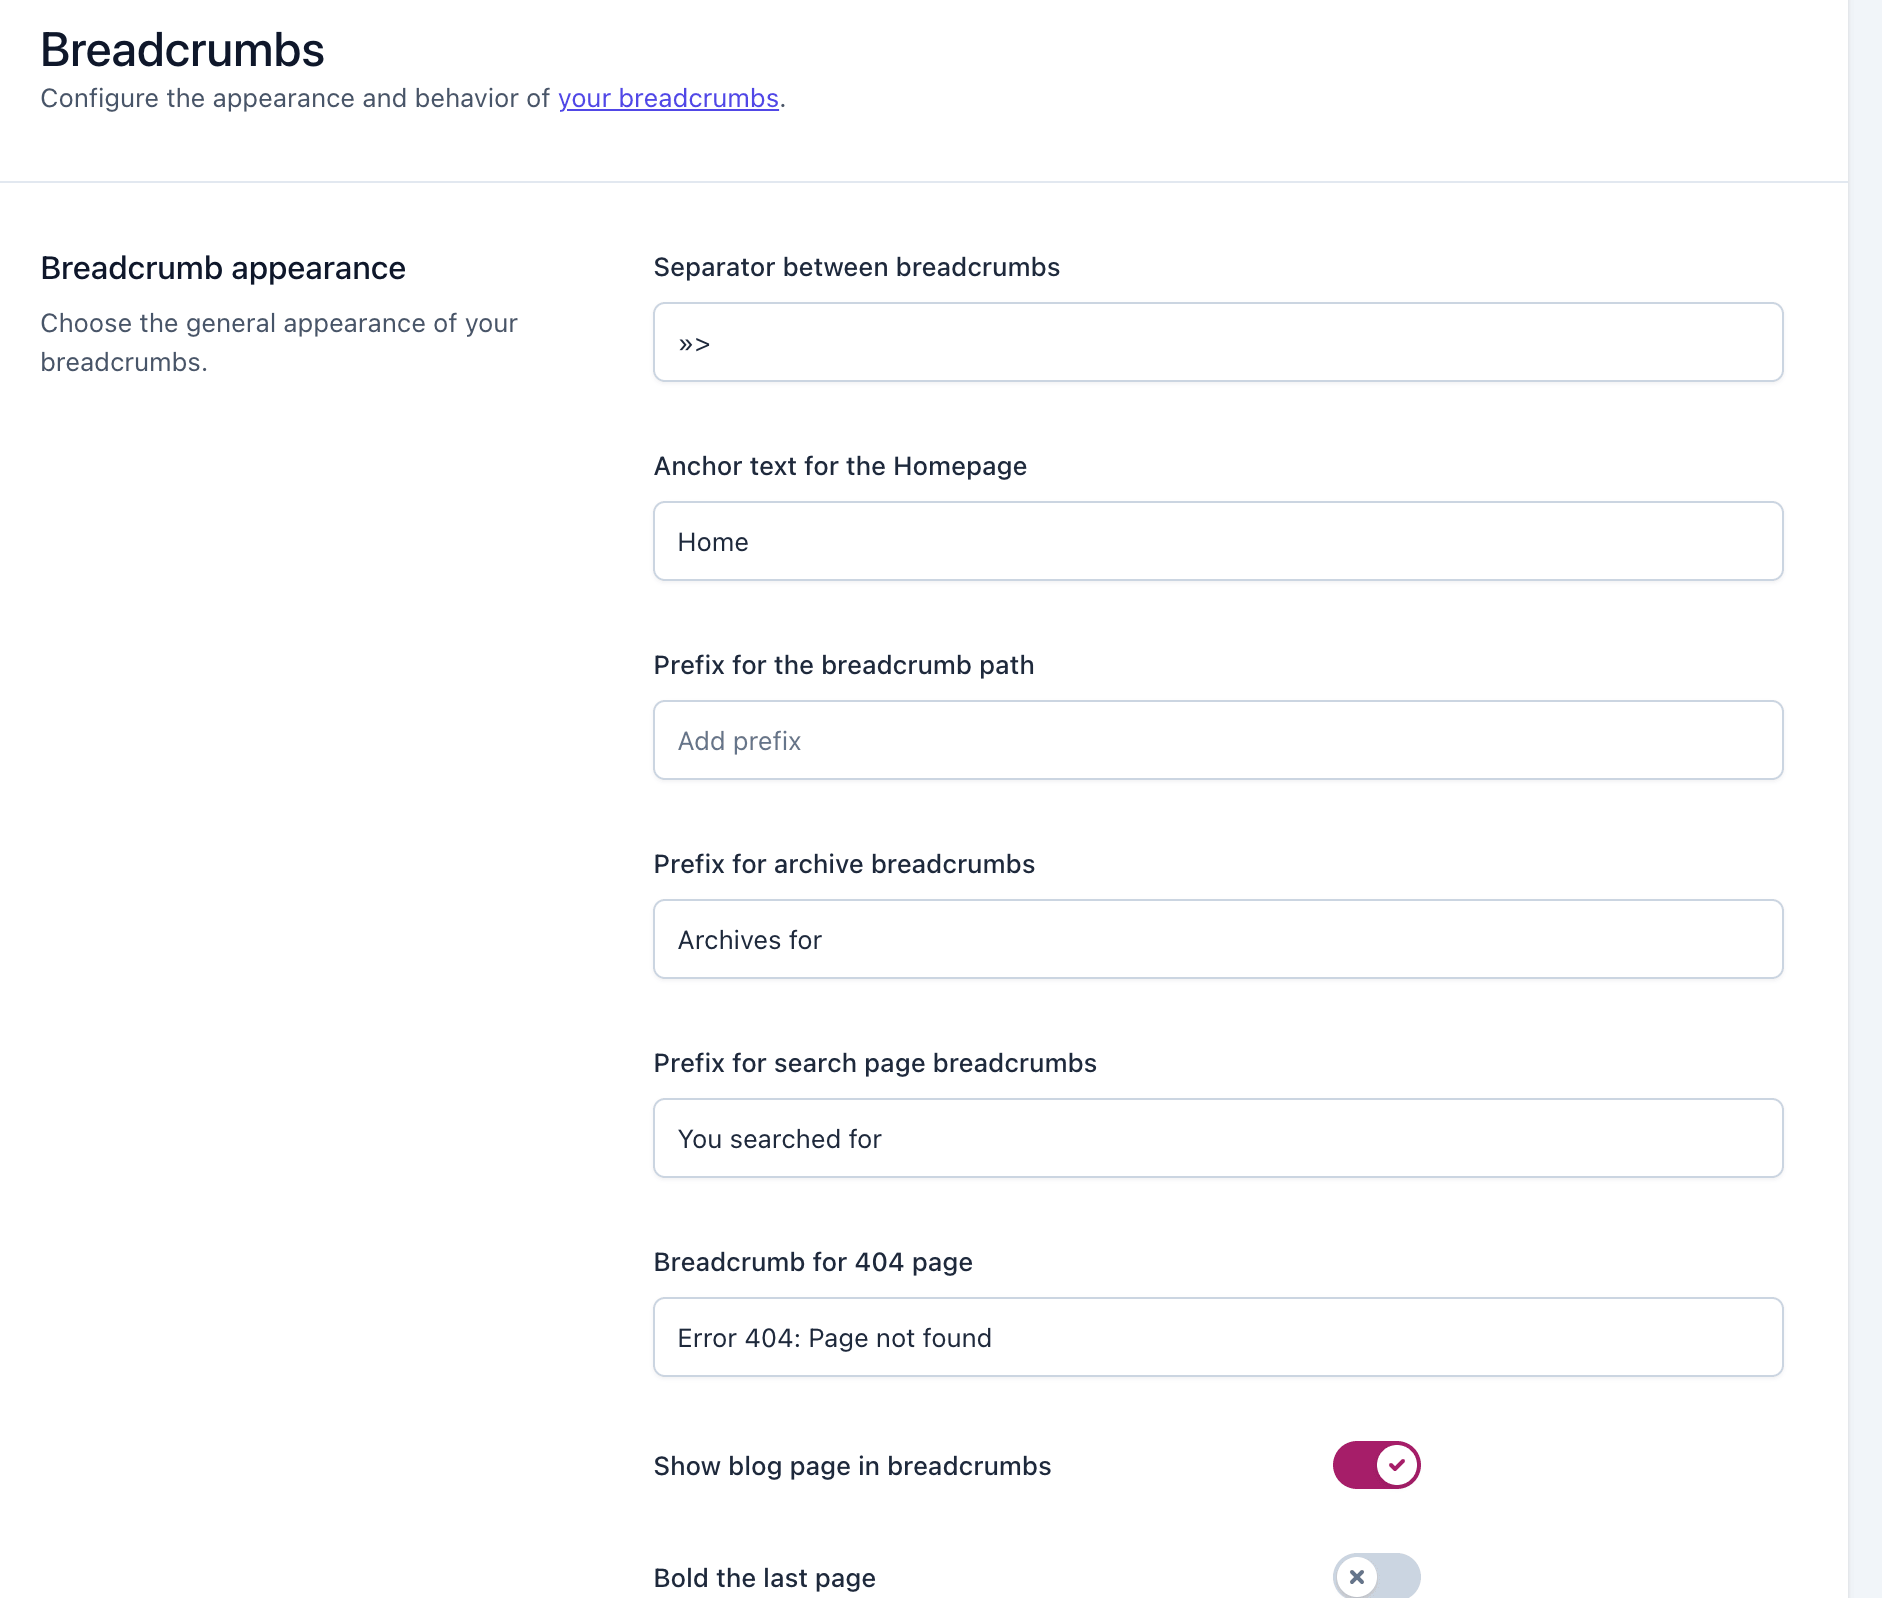Click the "Breadcrumbs" page heading
Viewport: 1882px width, 1598px height.
click(x=181, y=49)
